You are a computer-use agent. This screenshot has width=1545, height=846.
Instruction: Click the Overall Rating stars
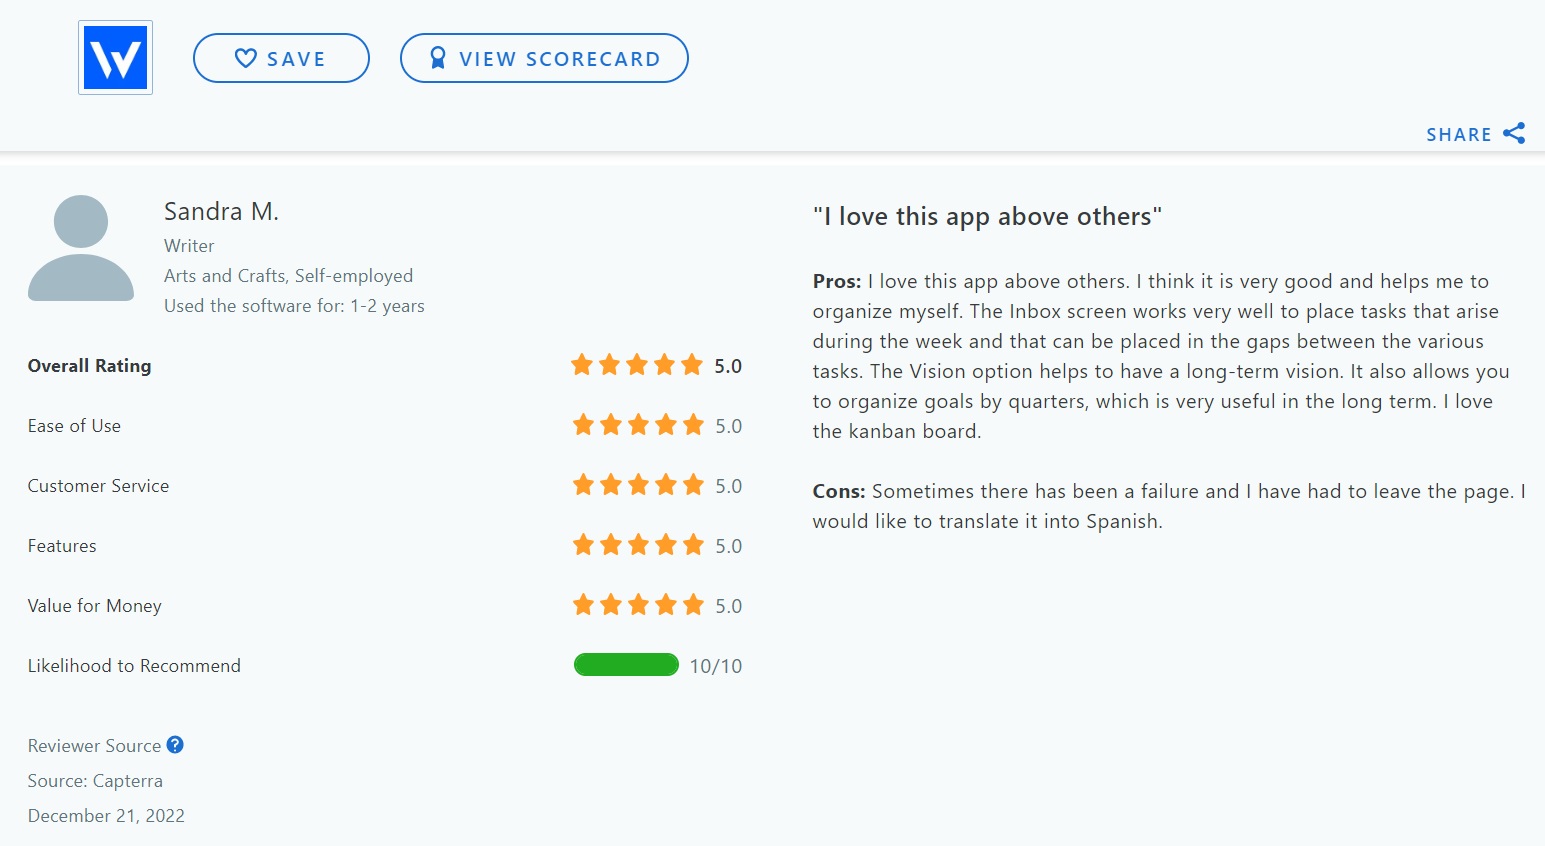coord(637,365)
